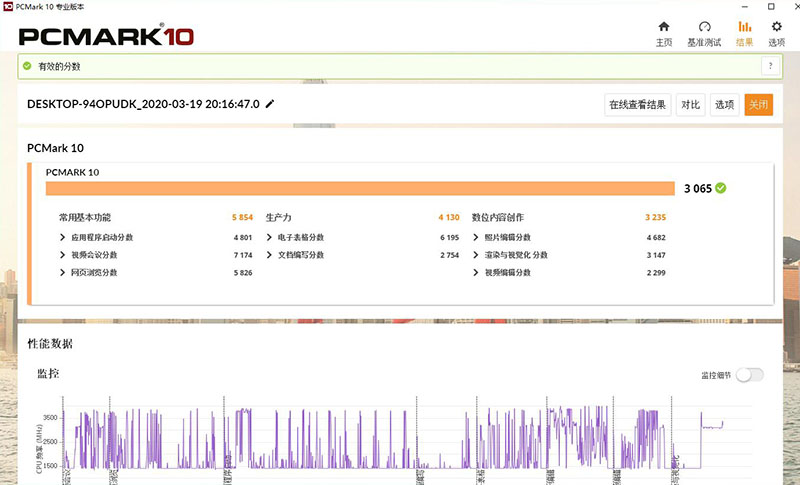The image size is (800, 485).
Task: Click the green check beside score 3 065
Action: (720, 188)
